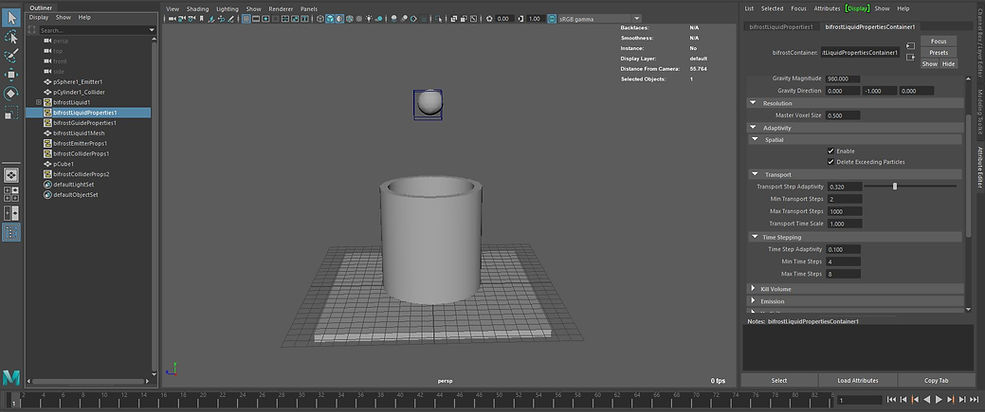
Task: Click the Exposure icon beside 0.00
Action: [x=489, y=19]
